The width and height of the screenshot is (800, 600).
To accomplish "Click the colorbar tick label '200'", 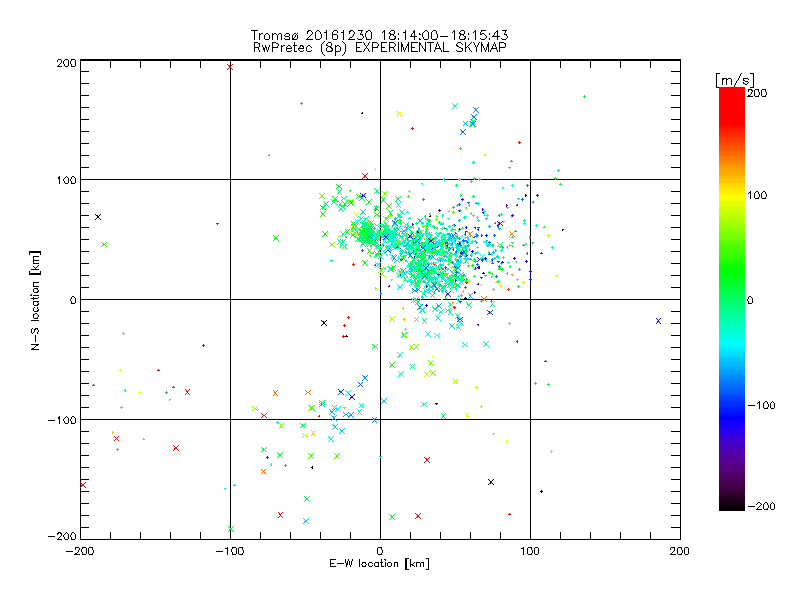I will pyautogui.click(x=757, y=93).
